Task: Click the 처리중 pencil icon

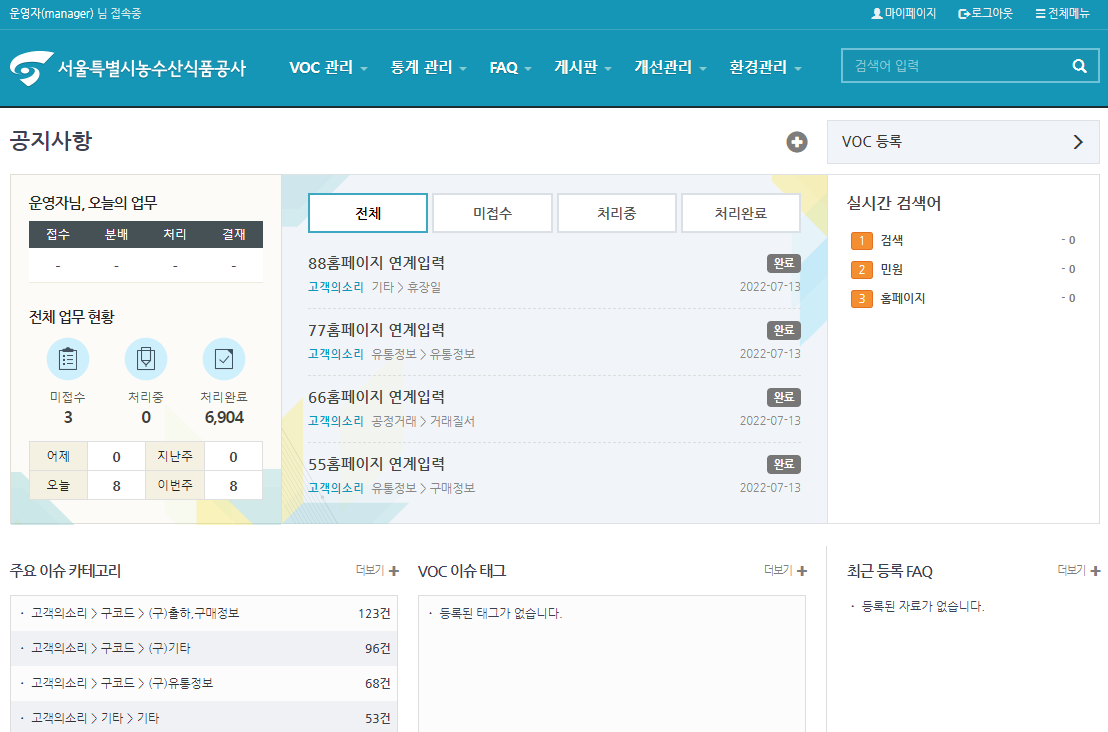Action: 146,359
